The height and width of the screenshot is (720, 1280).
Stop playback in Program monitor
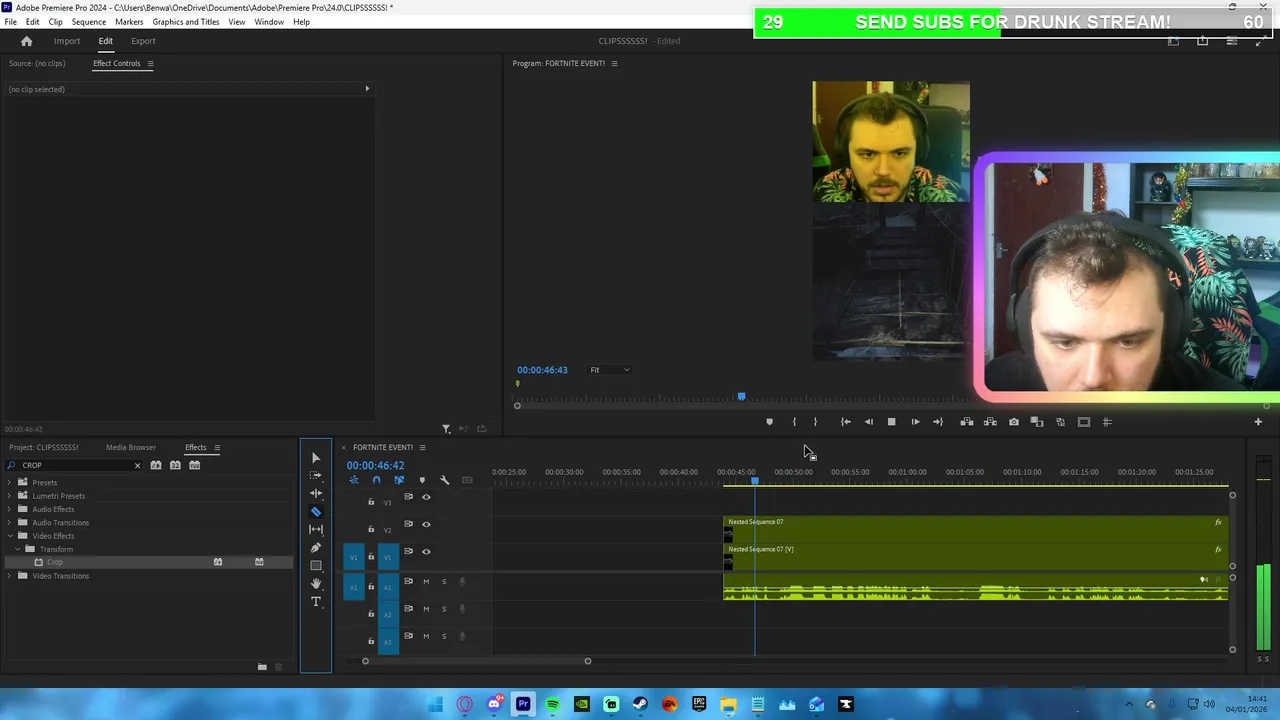891,422
